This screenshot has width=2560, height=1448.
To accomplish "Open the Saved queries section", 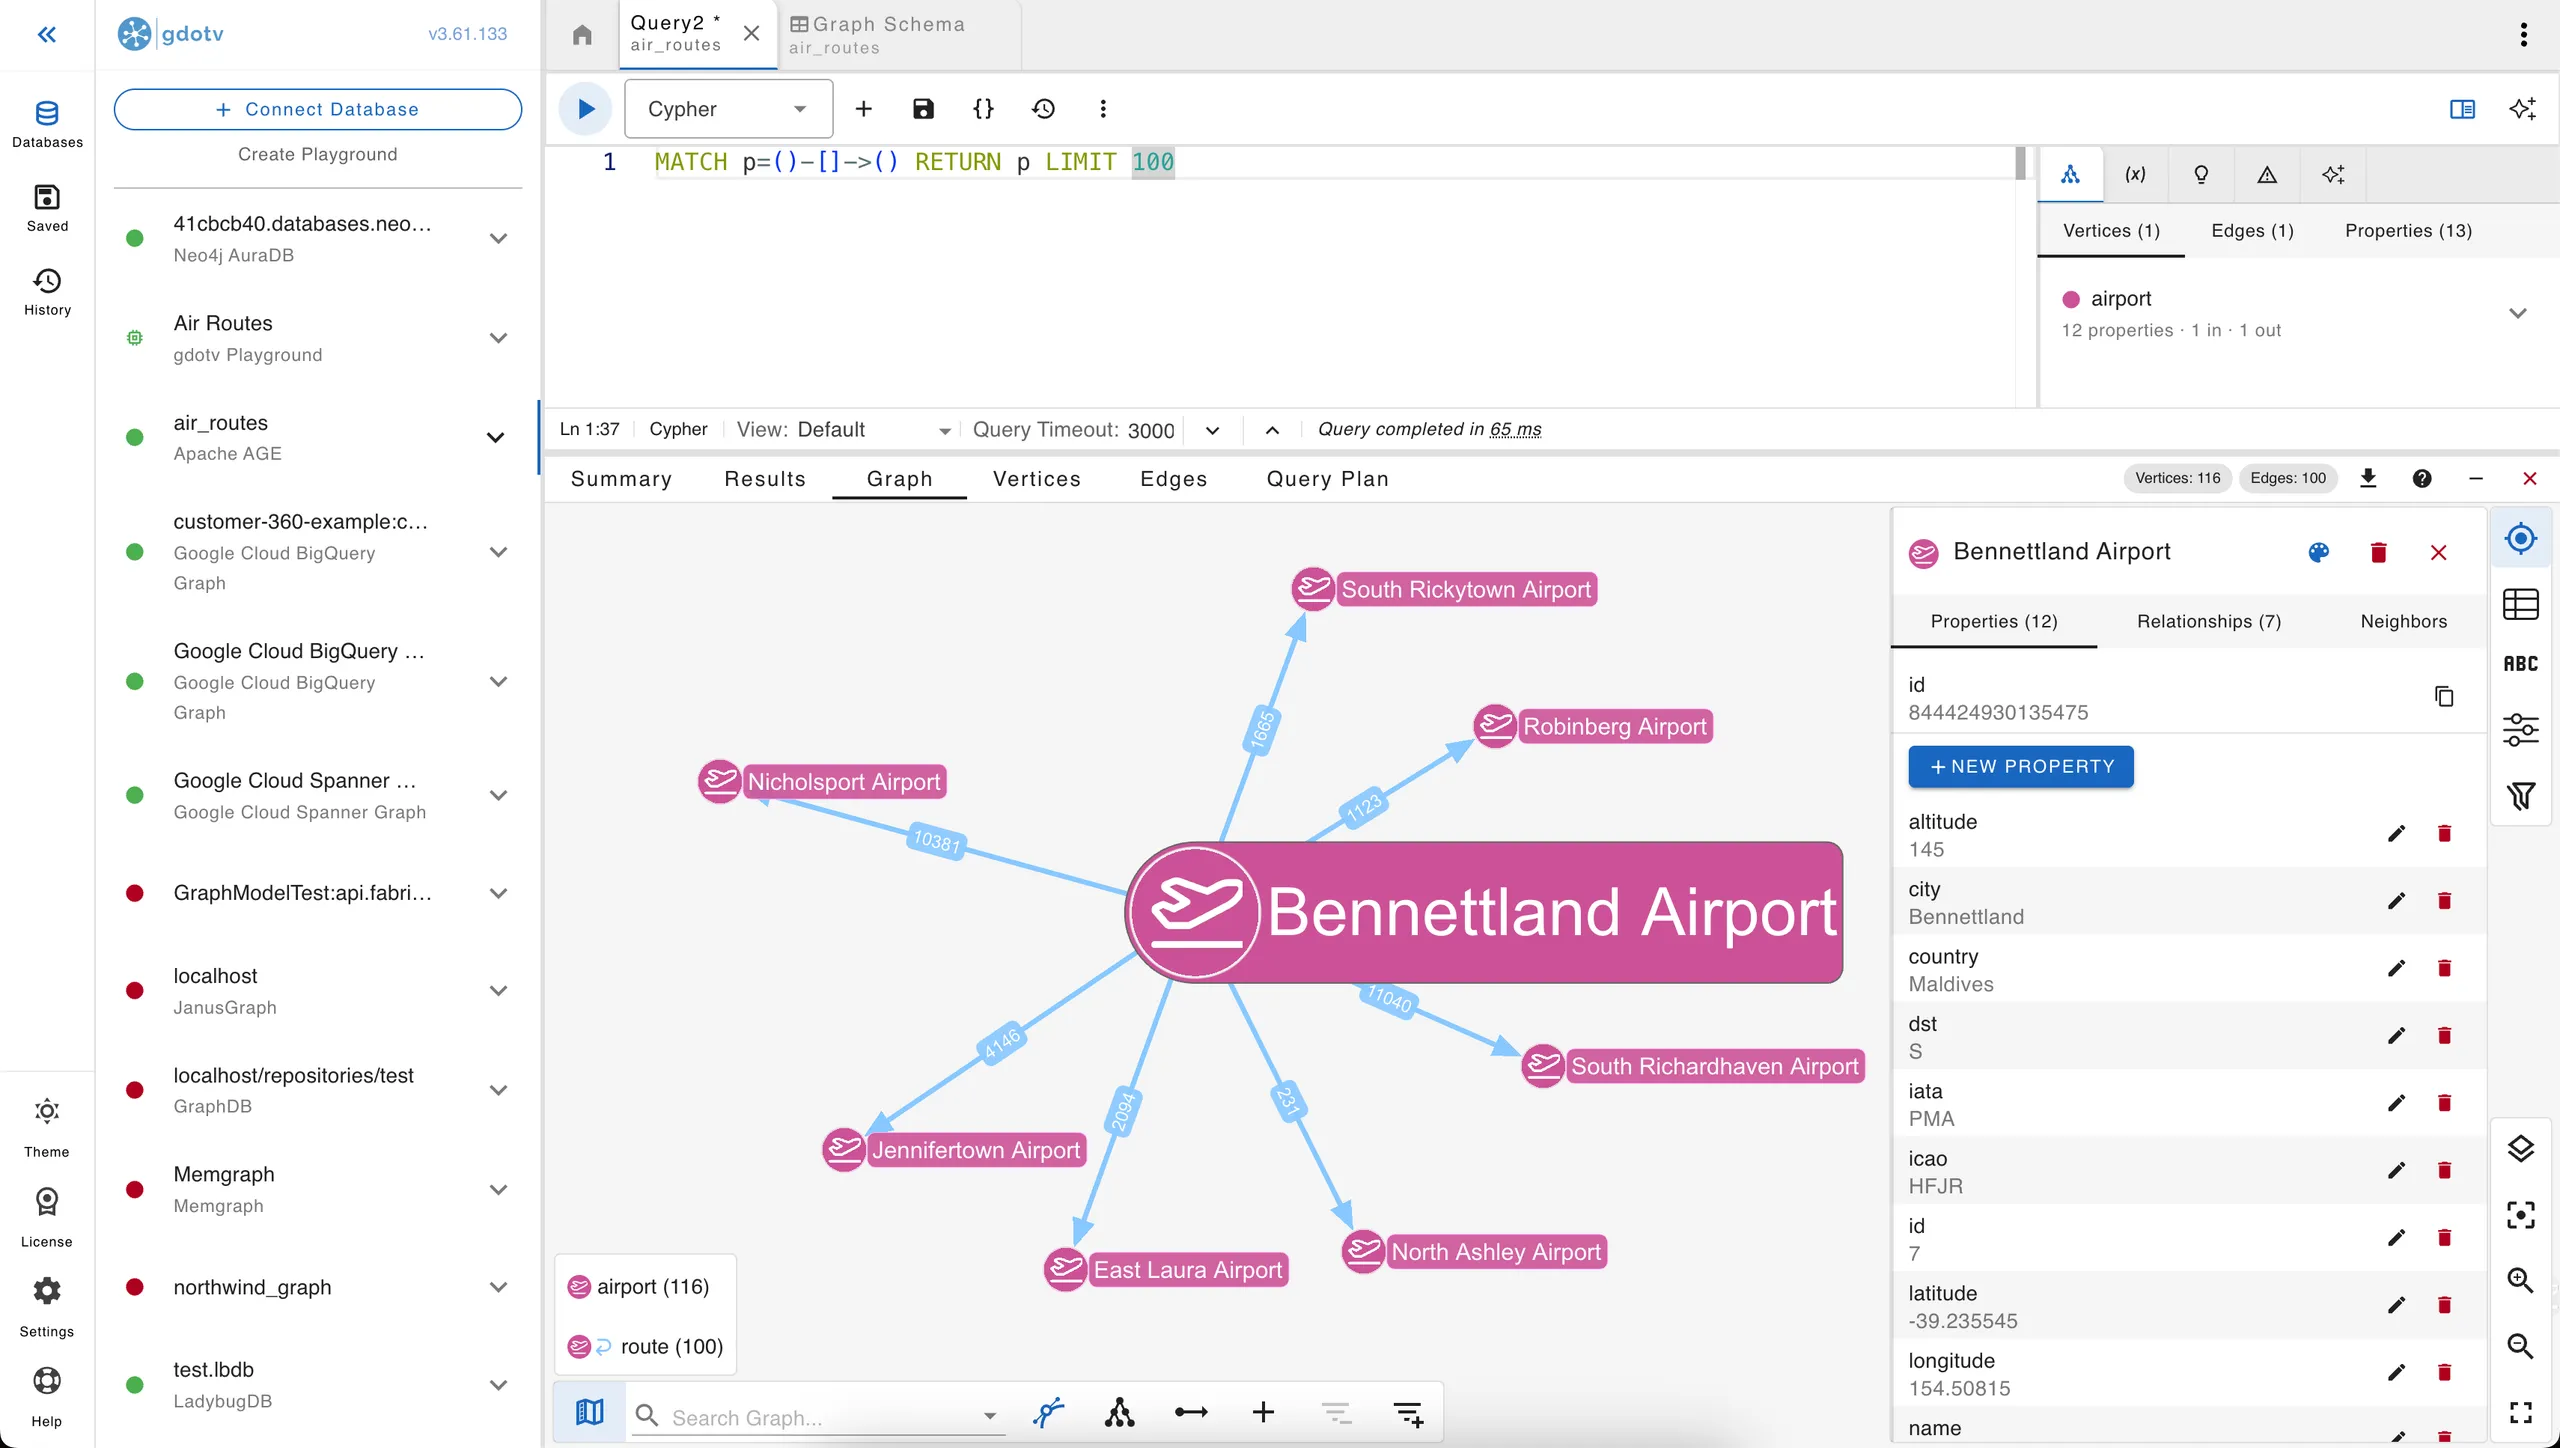I will (x=47, y=208).
